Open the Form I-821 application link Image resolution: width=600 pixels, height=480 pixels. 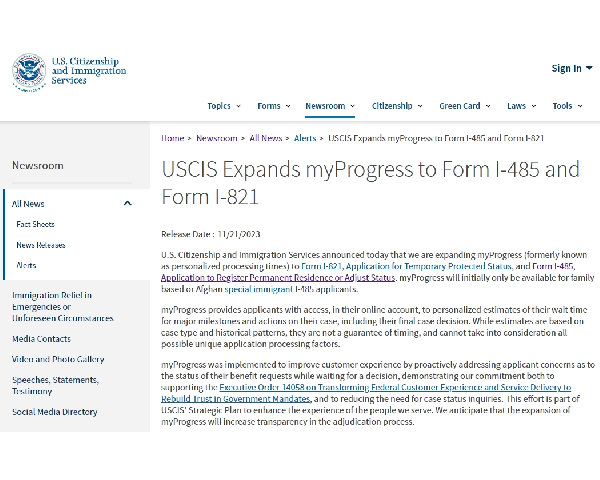coord(406,266)
